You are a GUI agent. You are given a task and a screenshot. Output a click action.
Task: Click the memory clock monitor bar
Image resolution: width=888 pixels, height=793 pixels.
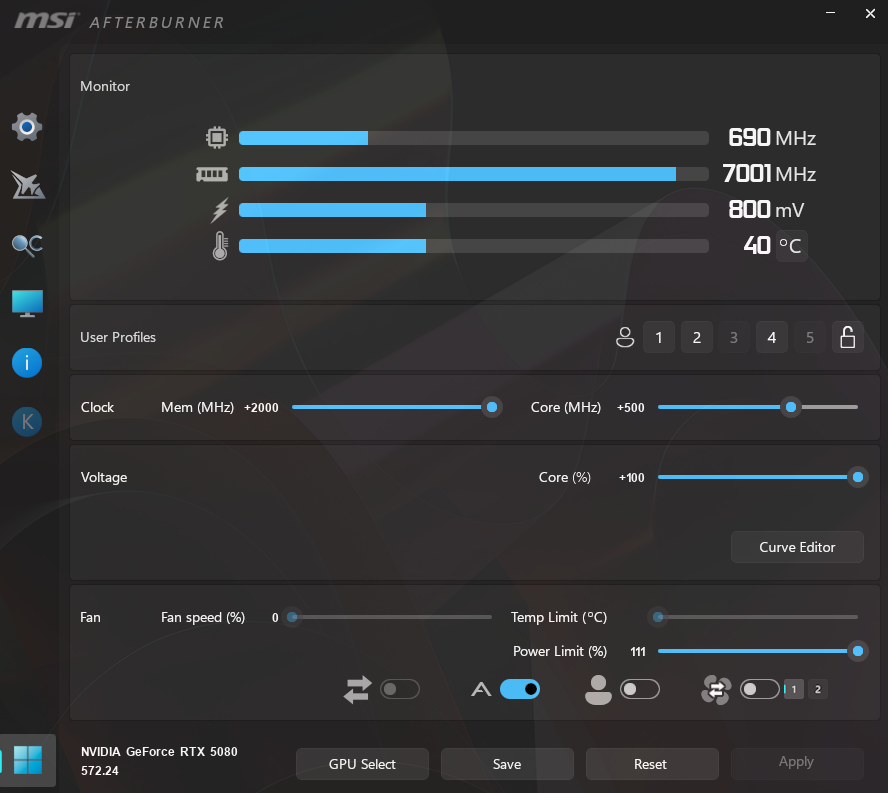tap(473, 174)
